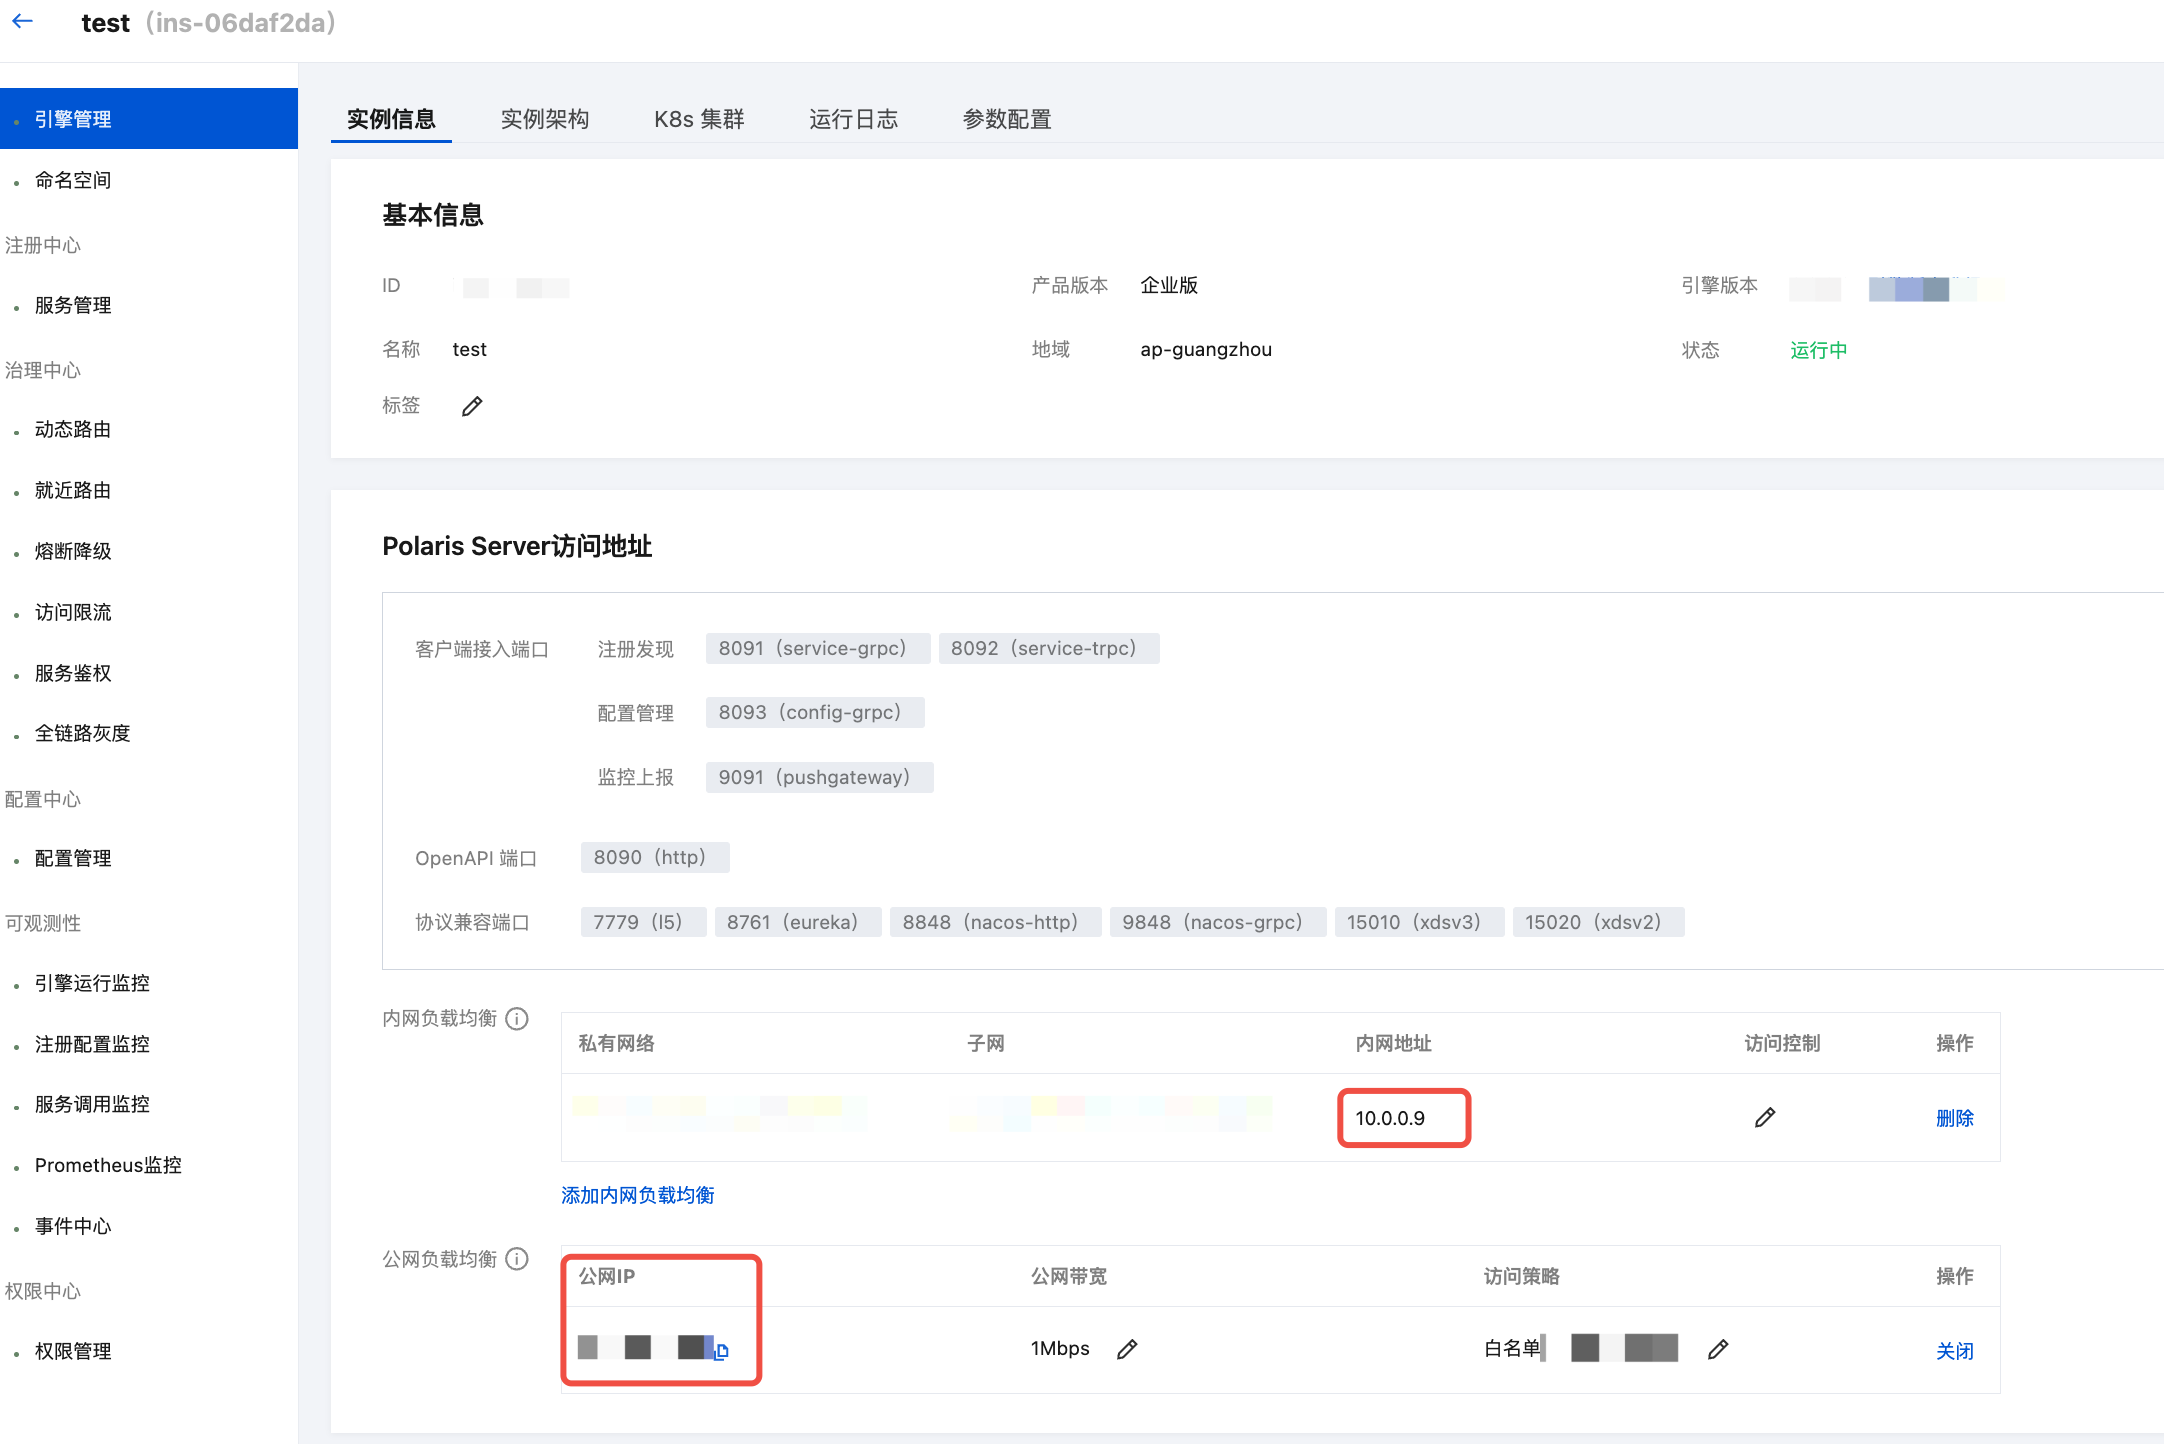Click the back arrow next to test
The image size is (2164, 1444).
23,21
